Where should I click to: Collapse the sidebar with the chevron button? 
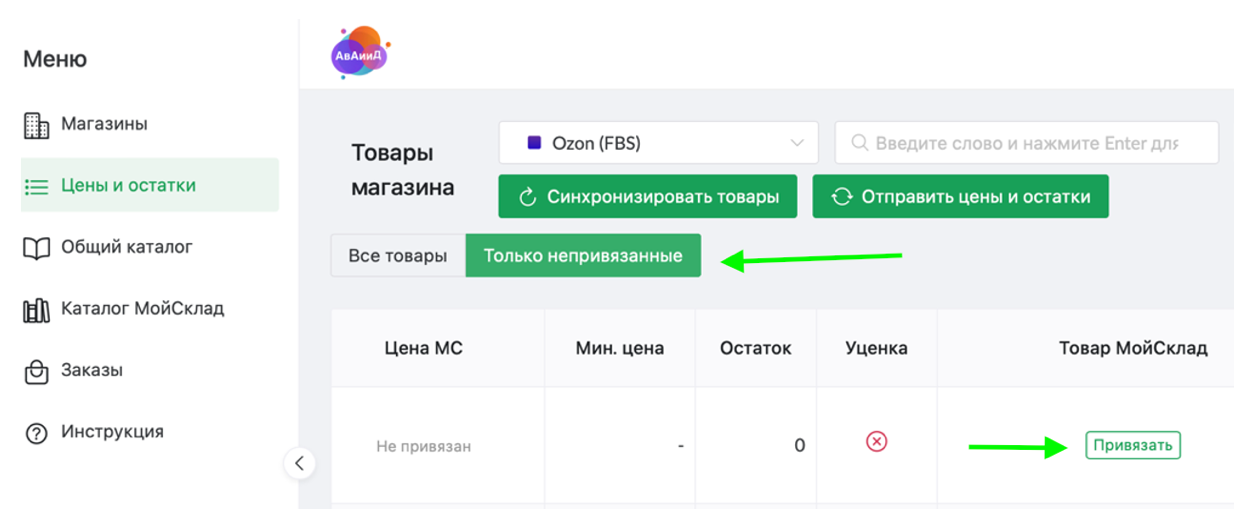[x=298, y=463]
